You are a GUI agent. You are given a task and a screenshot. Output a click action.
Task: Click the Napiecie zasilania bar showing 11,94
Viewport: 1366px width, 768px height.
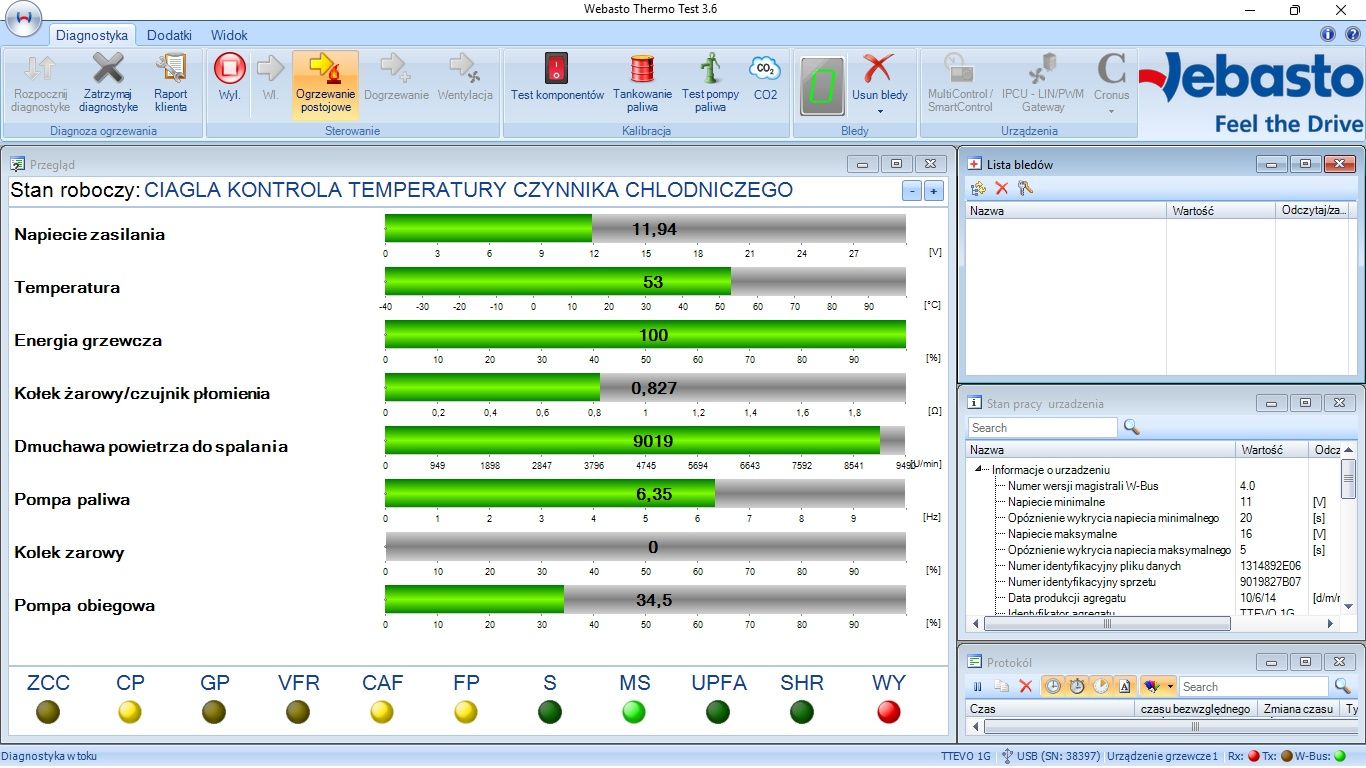pos(645,228)
